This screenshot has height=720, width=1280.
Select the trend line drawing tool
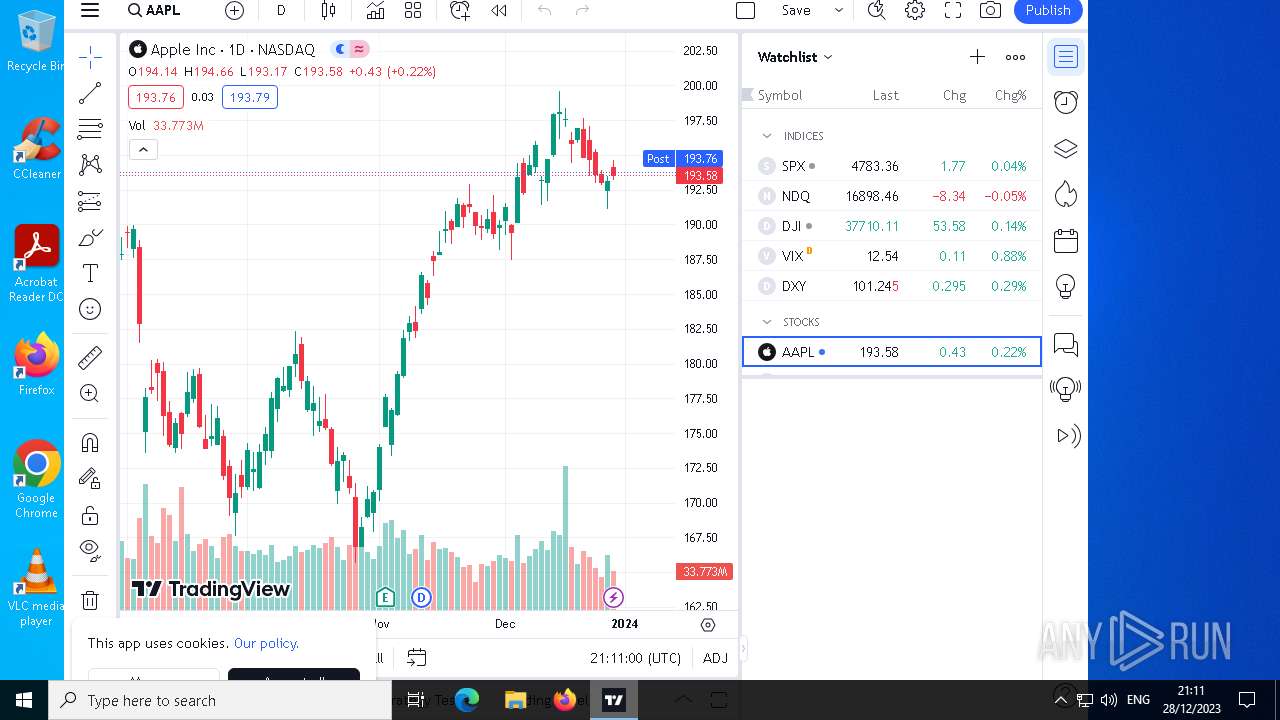tap(90, 93)
